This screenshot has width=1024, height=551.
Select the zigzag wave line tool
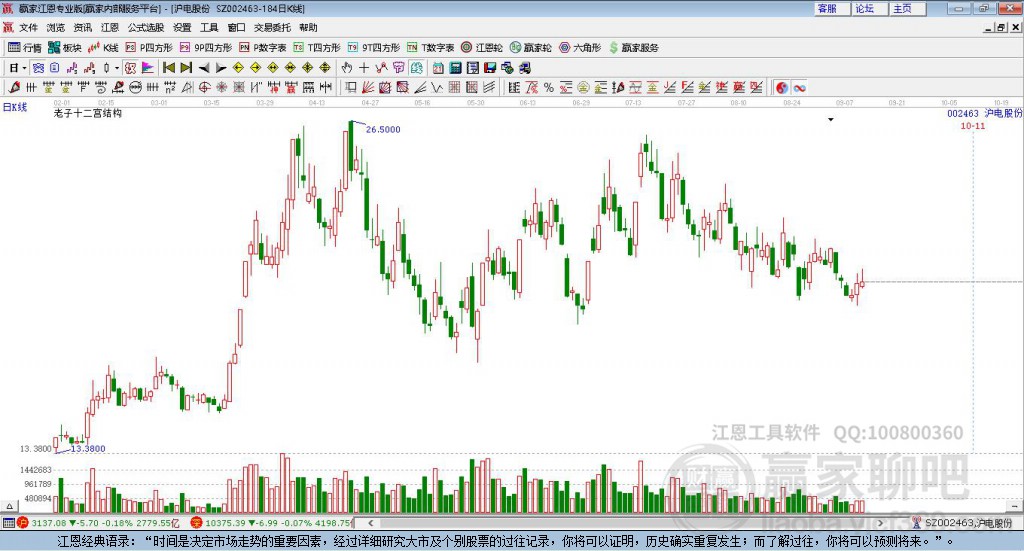click(437, 87)
